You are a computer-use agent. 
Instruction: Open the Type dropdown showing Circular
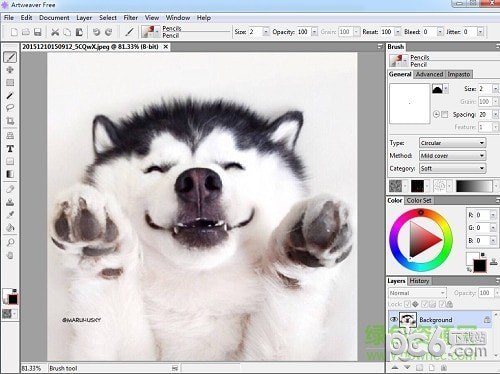point(452,143)
